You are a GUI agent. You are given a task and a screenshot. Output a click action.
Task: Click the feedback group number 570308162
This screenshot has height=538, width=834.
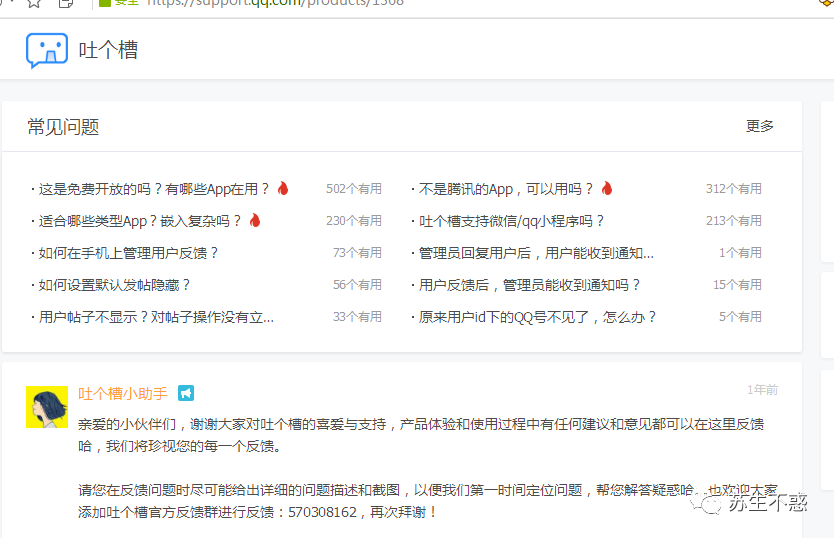click(322, 512)
